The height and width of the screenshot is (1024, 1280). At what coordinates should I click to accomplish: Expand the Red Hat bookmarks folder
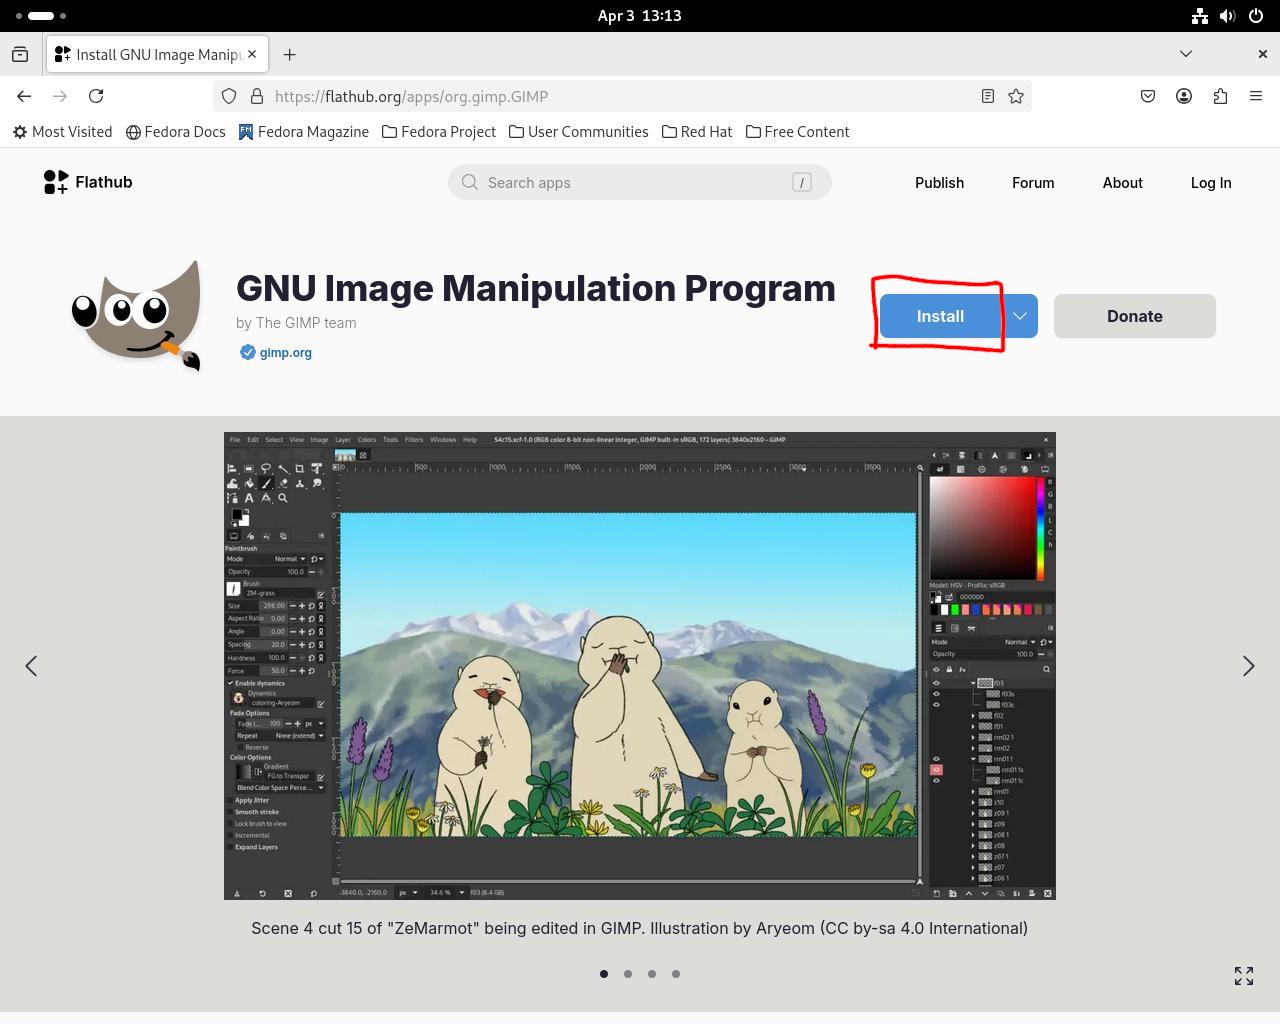click(697, 132)
